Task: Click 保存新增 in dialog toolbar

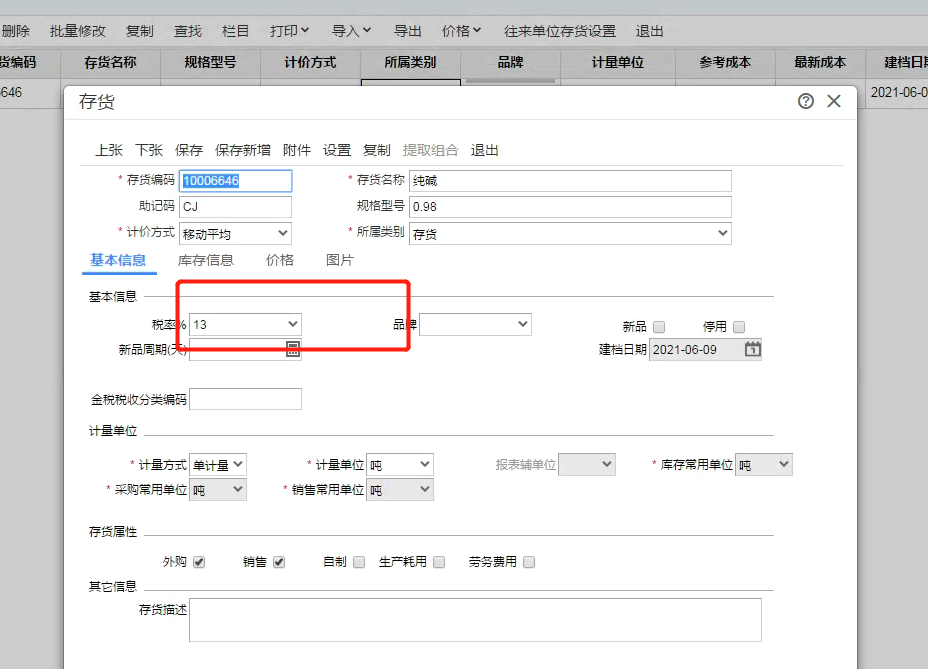Action: point(243,150)
